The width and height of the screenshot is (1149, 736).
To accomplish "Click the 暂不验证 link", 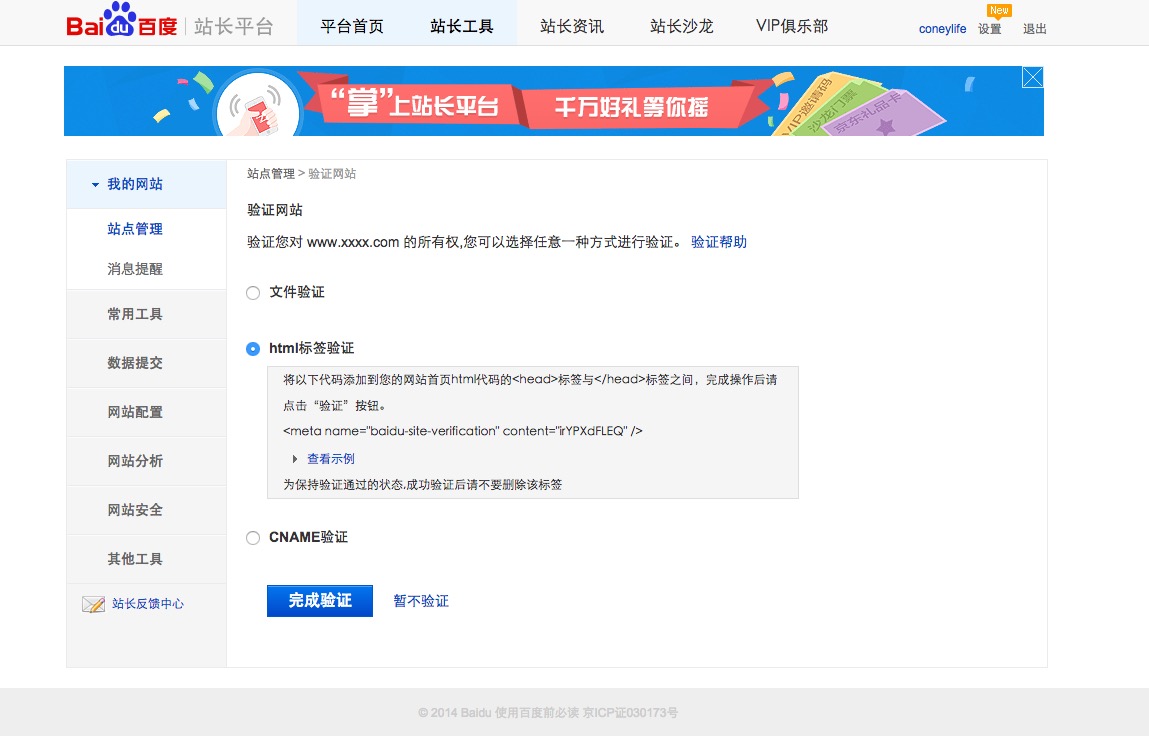I will pos(421,601).
